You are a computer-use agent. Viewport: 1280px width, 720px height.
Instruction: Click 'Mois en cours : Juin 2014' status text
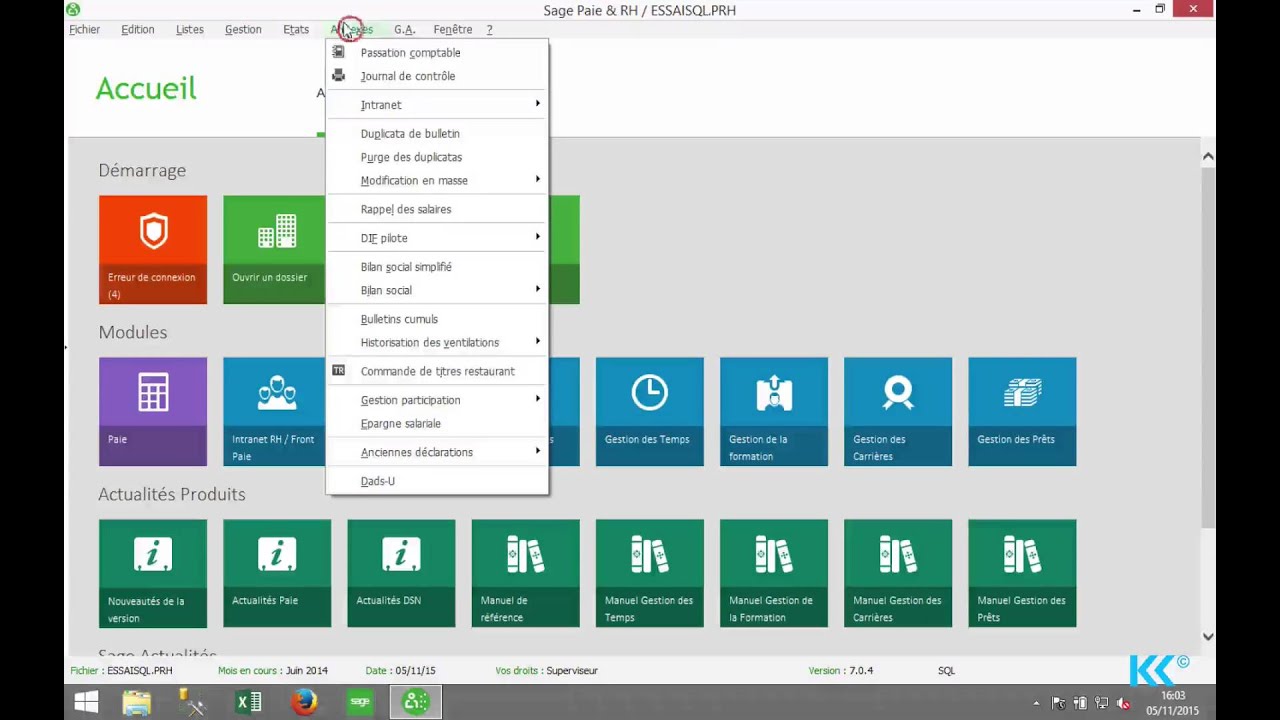[273, 671]
